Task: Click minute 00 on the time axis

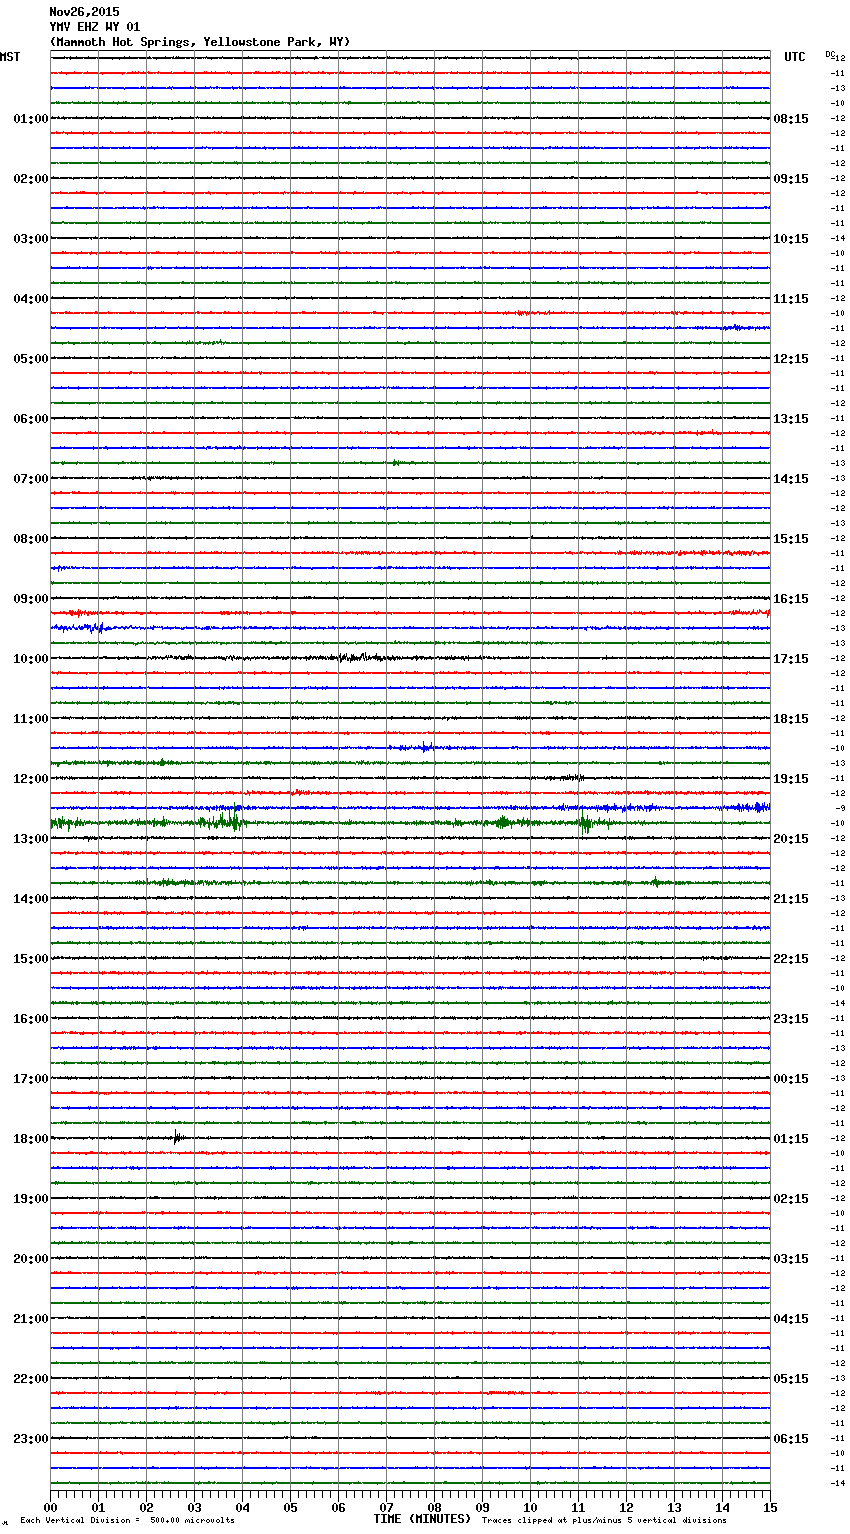Action: 50,1507
